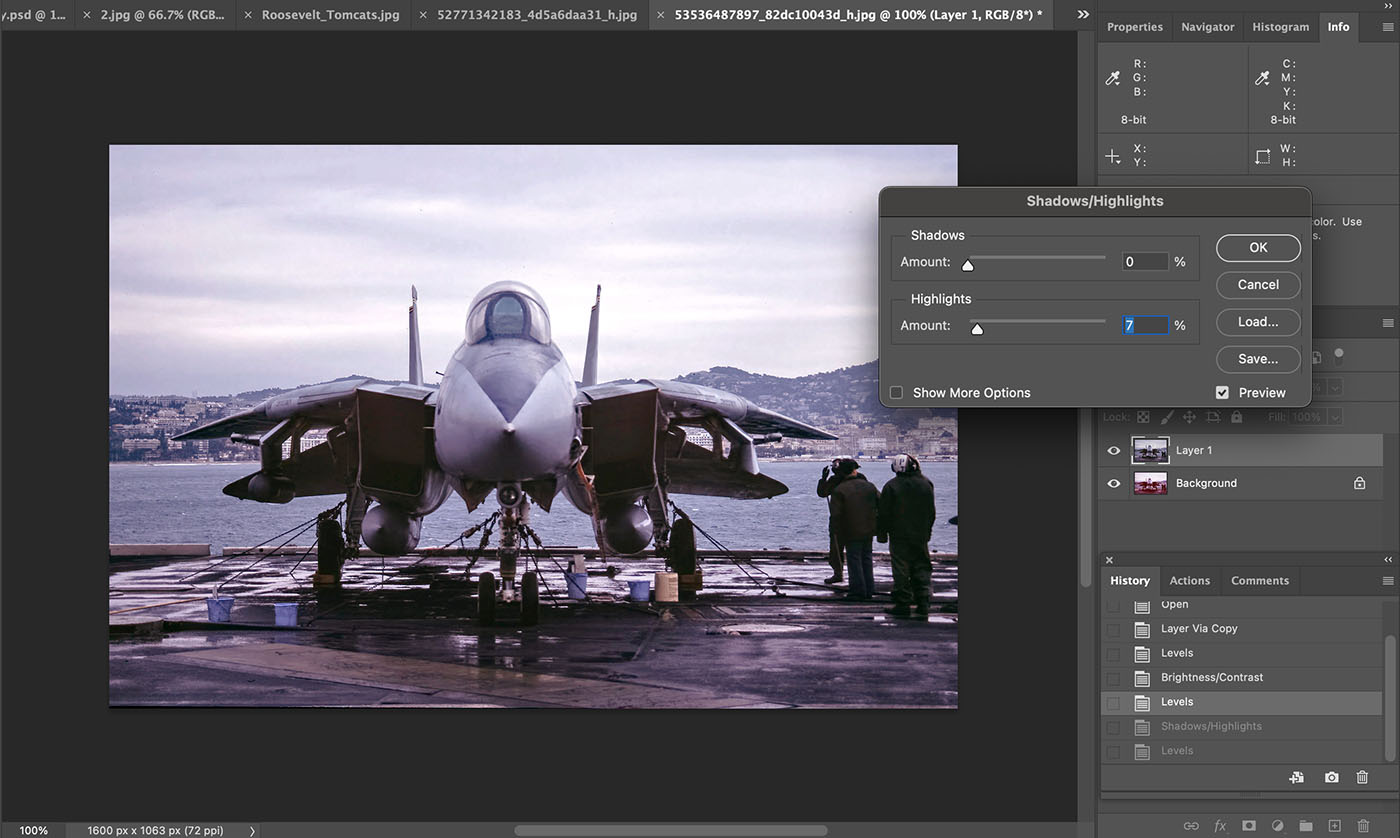Select the Background layer thumbnail
This screenshot has width=1400, height=838.
pyautogui.click(x=1150, y=484)
